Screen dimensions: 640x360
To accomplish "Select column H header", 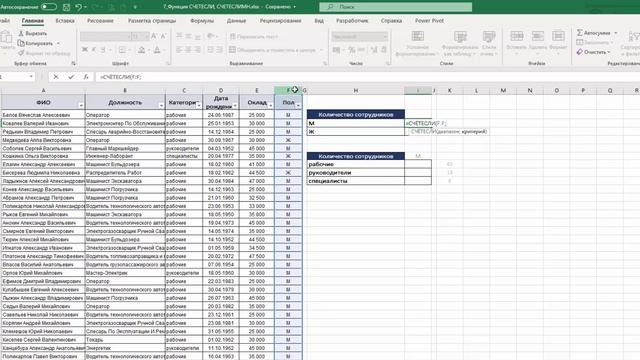I will (356, 90).
